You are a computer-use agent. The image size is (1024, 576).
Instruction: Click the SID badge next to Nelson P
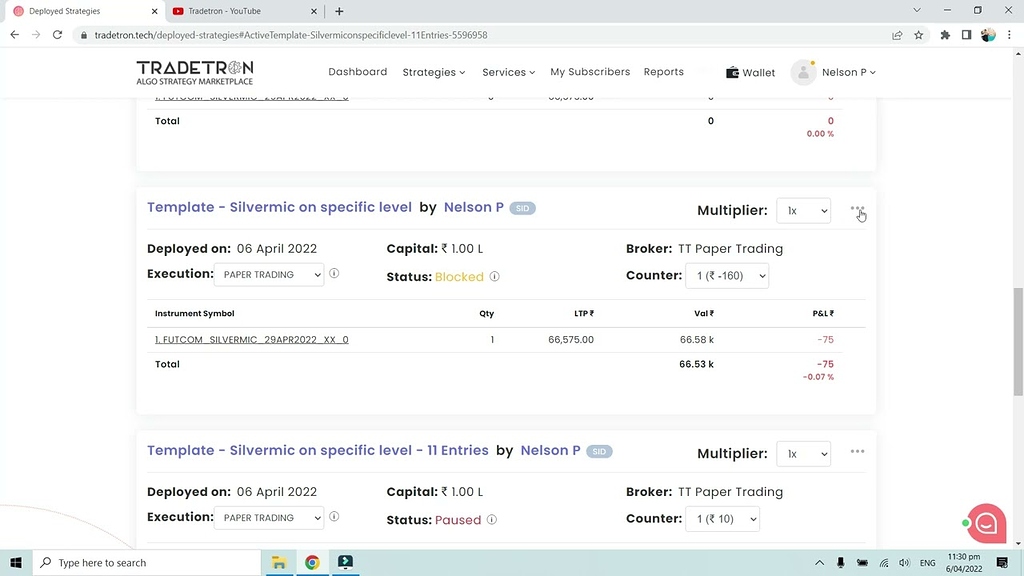pos(522,208)
